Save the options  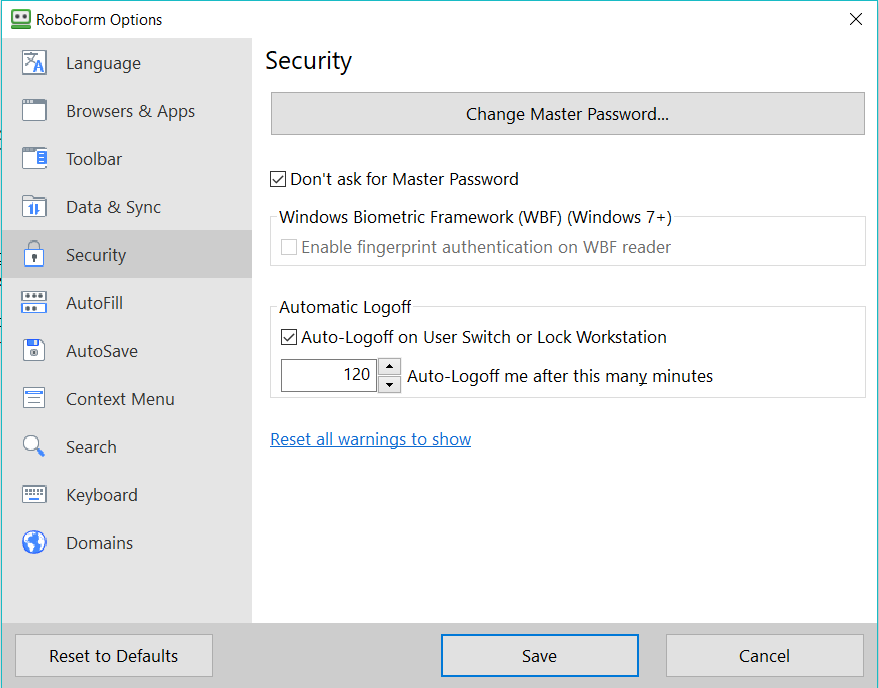click(x=539, y=655)
